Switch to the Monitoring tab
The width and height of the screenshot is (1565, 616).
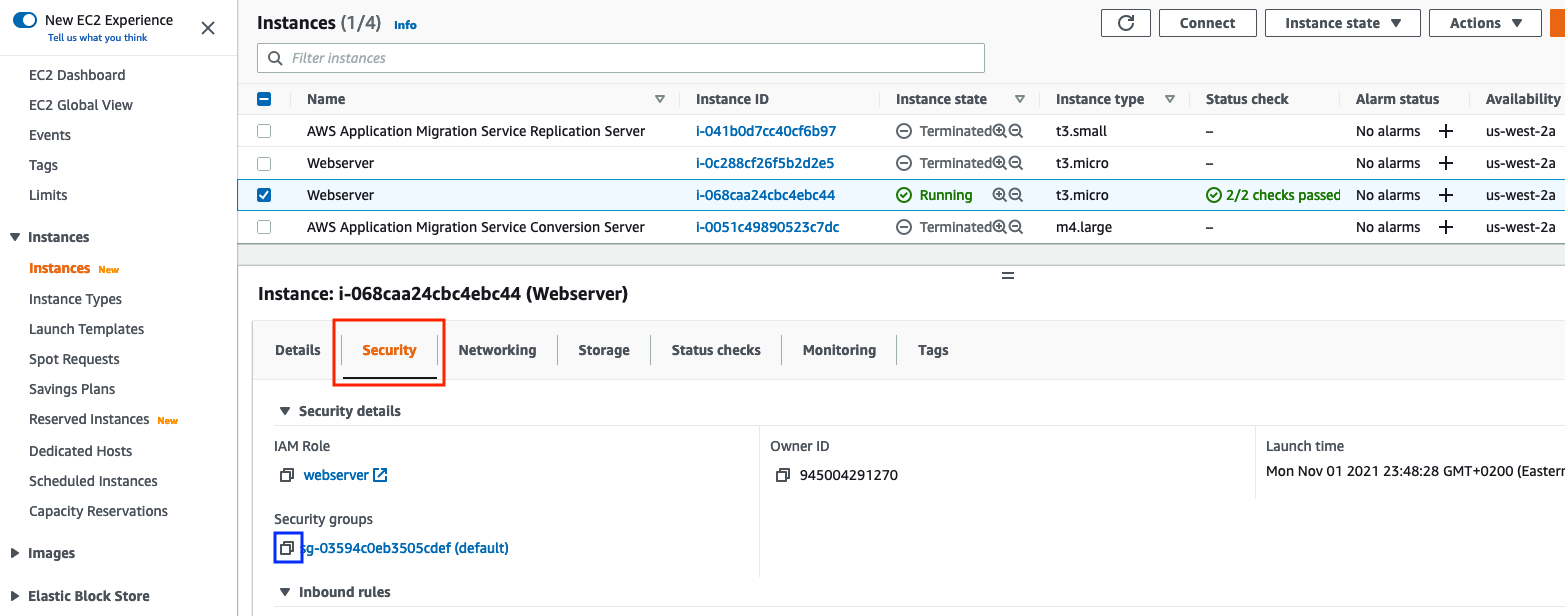point(839,350)
